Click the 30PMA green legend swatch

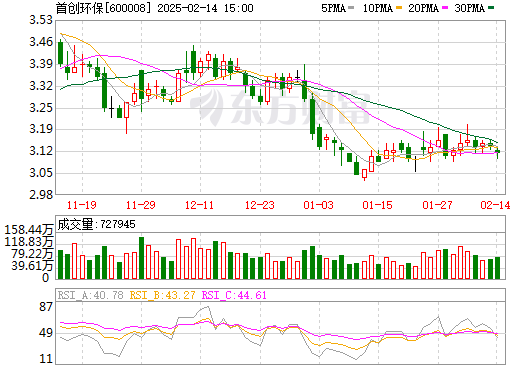[x=491, y=8]
